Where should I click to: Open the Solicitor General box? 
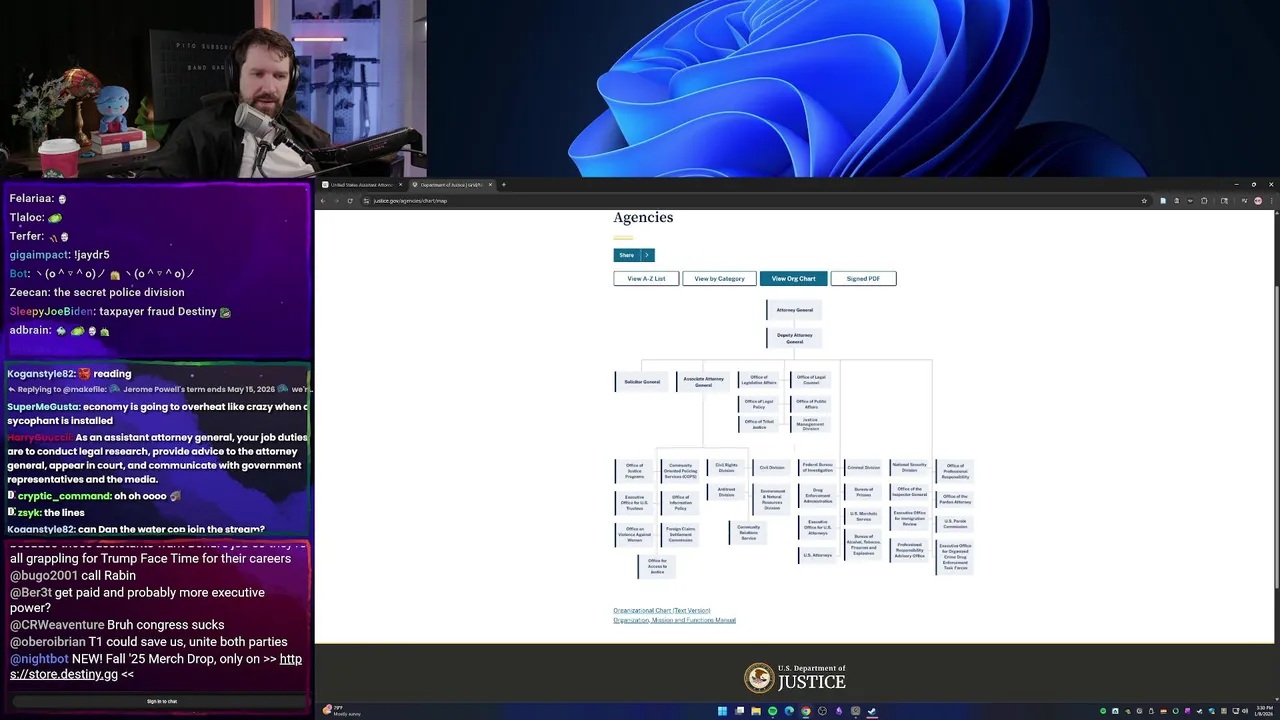click(x=642, y=382)
